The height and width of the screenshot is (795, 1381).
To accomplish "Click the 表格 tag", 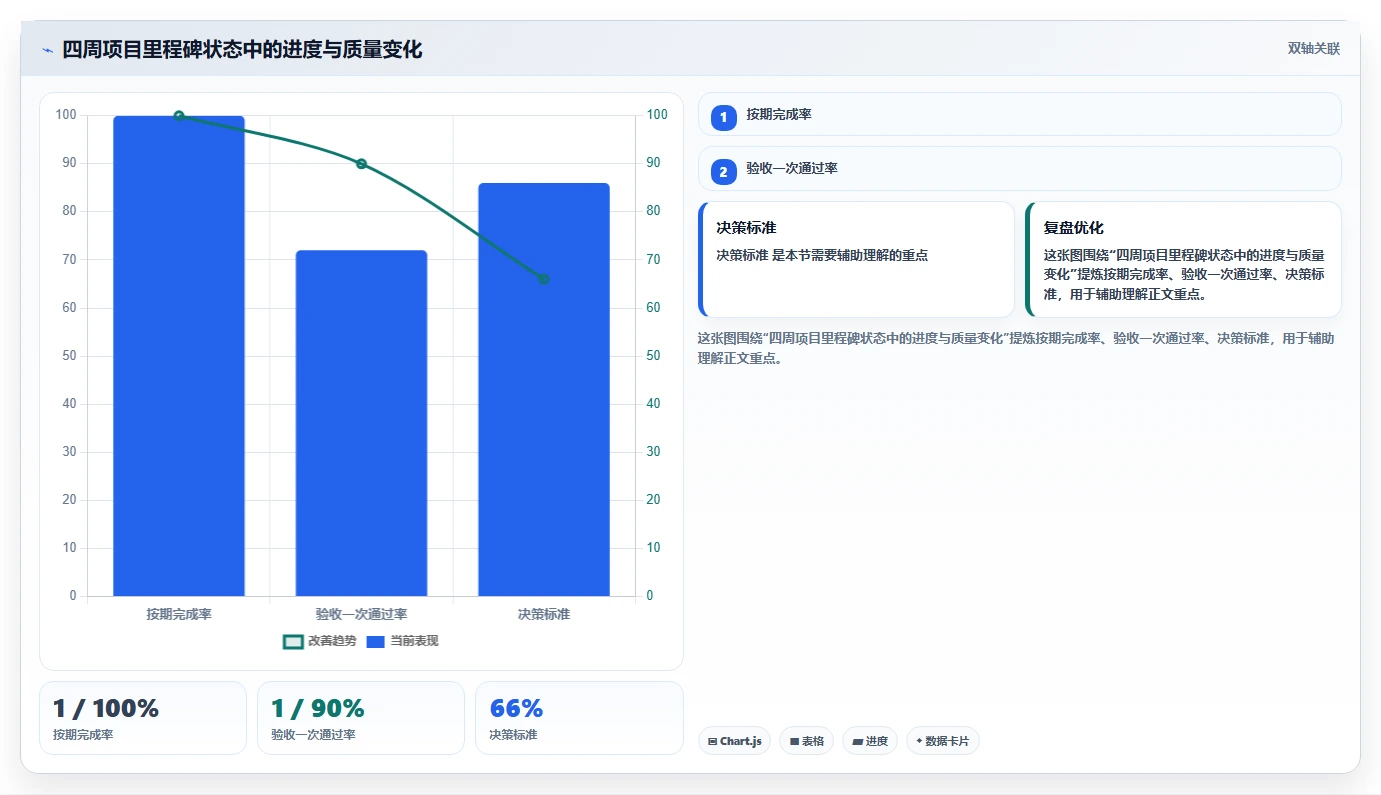I will tap(806, 741).
